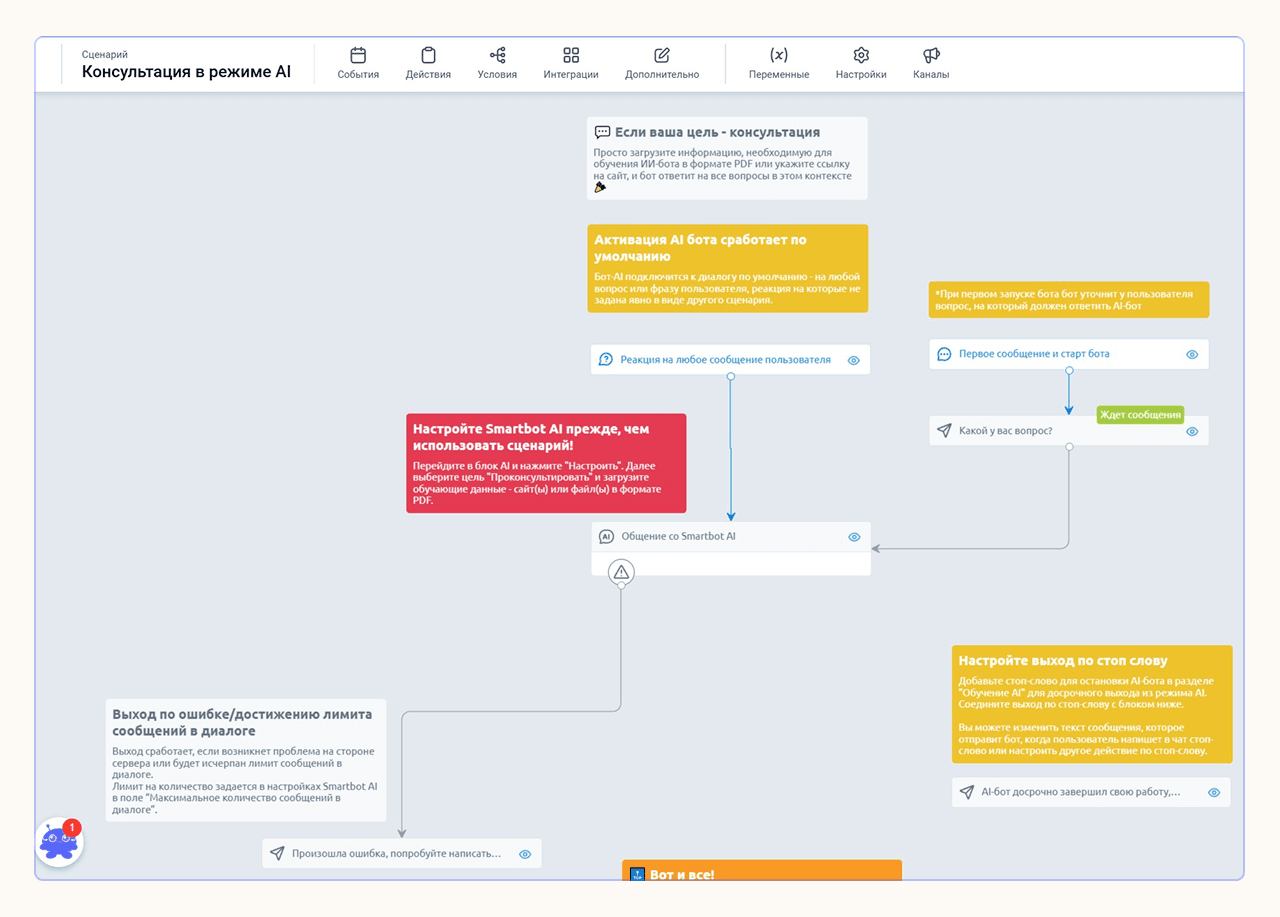This screenshot has width=1280, height=917.
Task: Toggle eye on Первое сообщение и старт бота
Action: click(1192, 354)
